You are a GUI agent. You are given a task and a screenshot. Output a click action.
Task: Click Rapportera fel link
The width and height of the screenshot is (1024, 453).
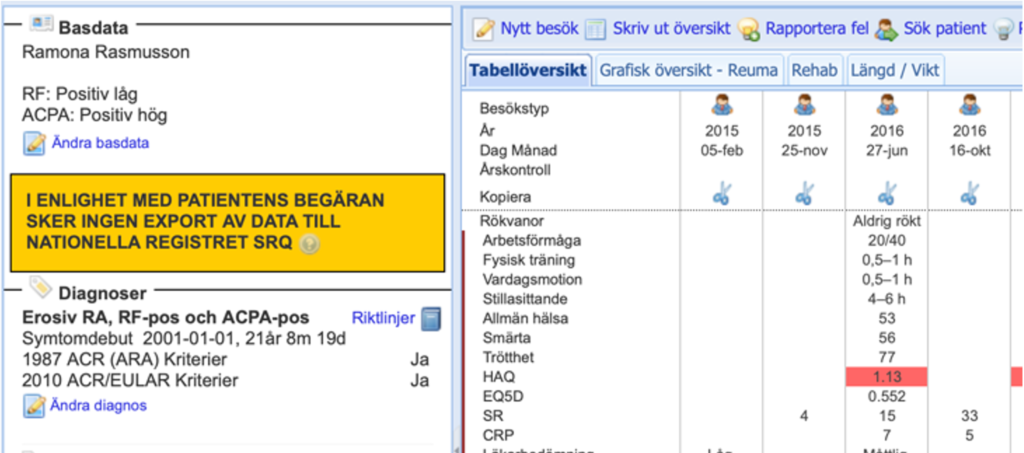tap(817, 29)
